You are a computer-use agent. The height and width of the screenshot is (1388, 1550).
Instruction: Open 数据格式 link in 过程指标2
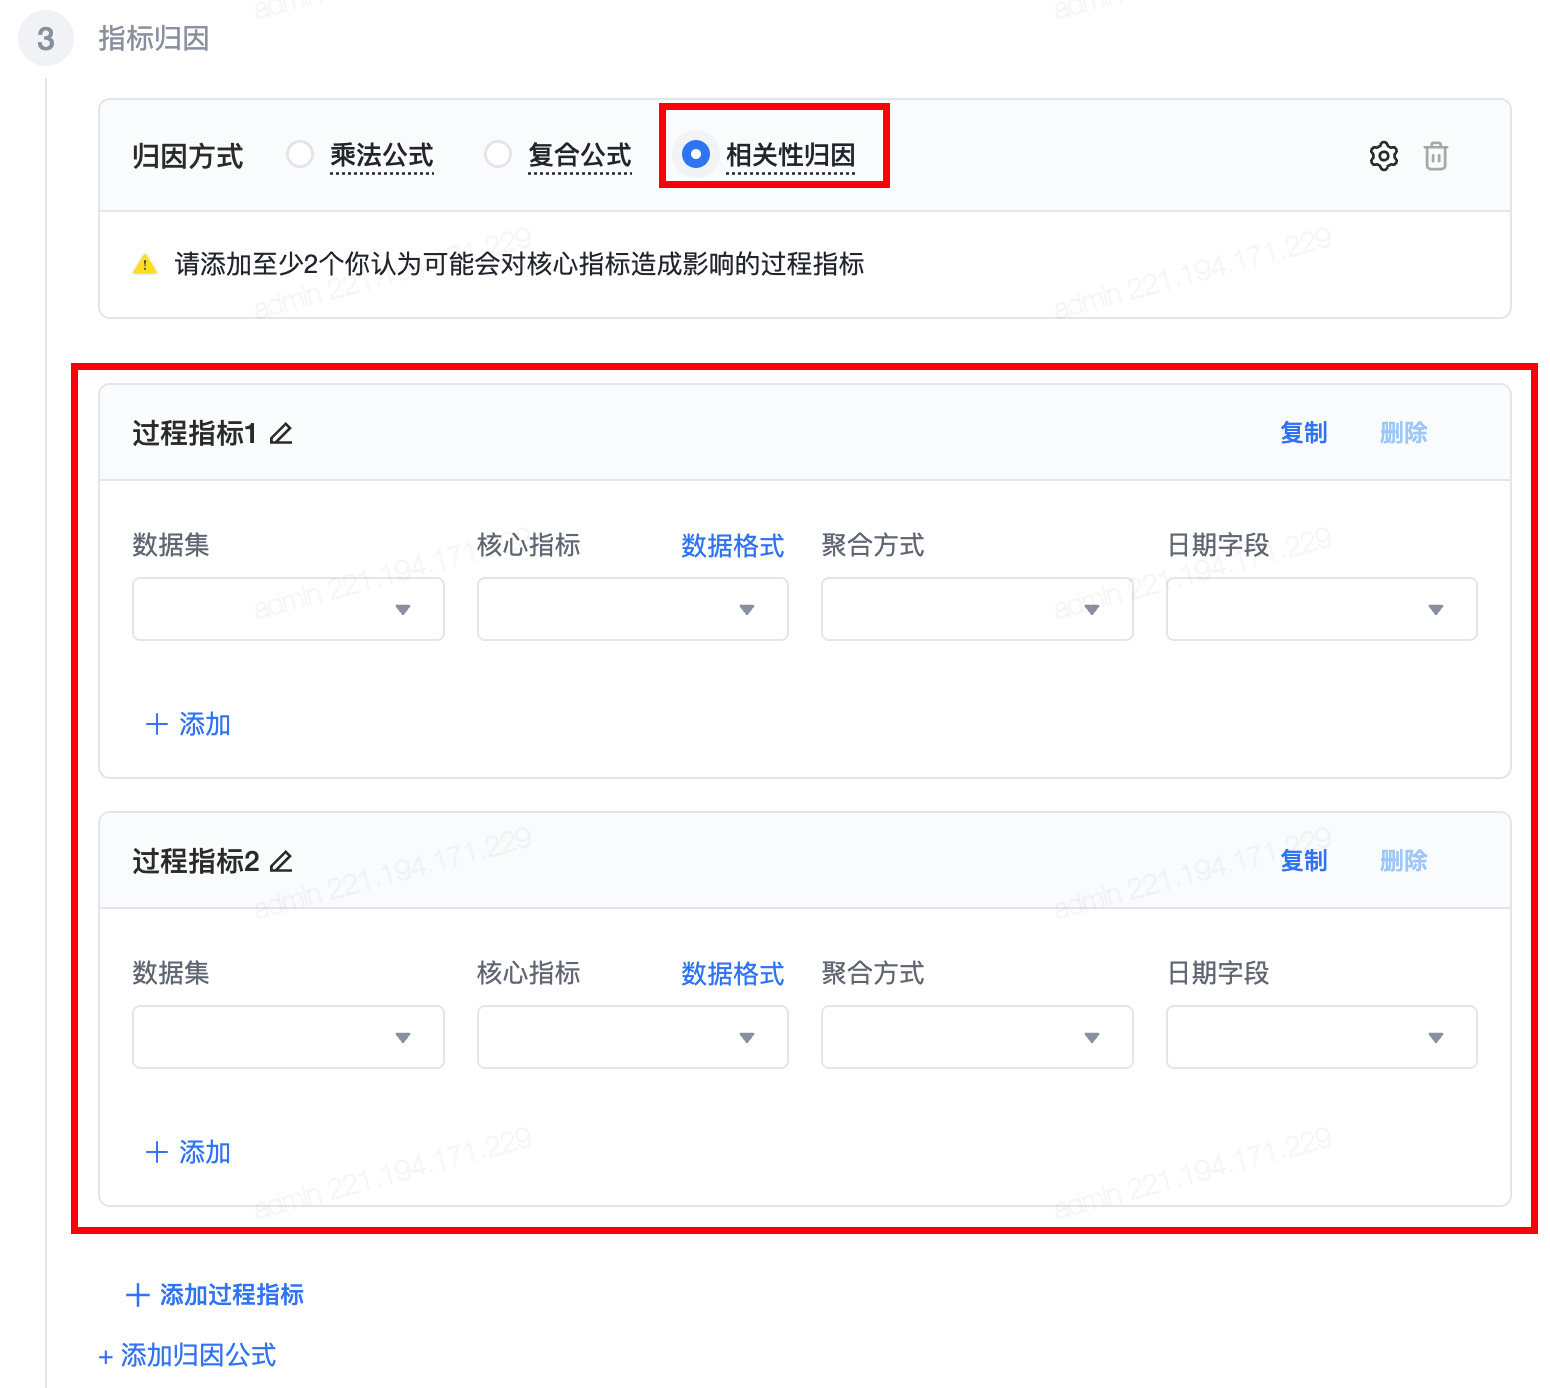[732, 974]
